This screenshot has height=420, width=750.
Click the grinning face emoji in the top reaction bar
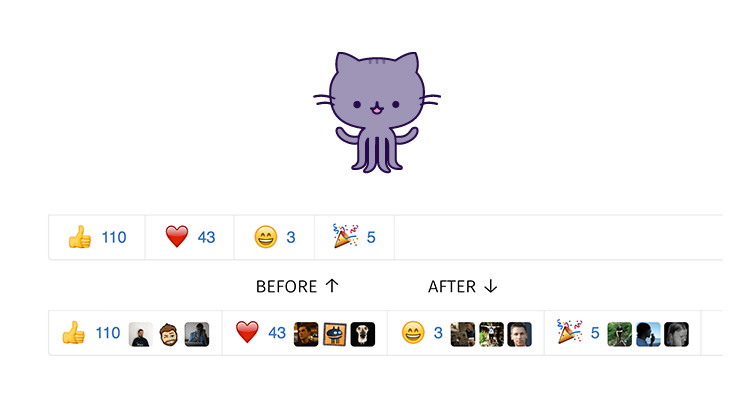coord(265,237)
